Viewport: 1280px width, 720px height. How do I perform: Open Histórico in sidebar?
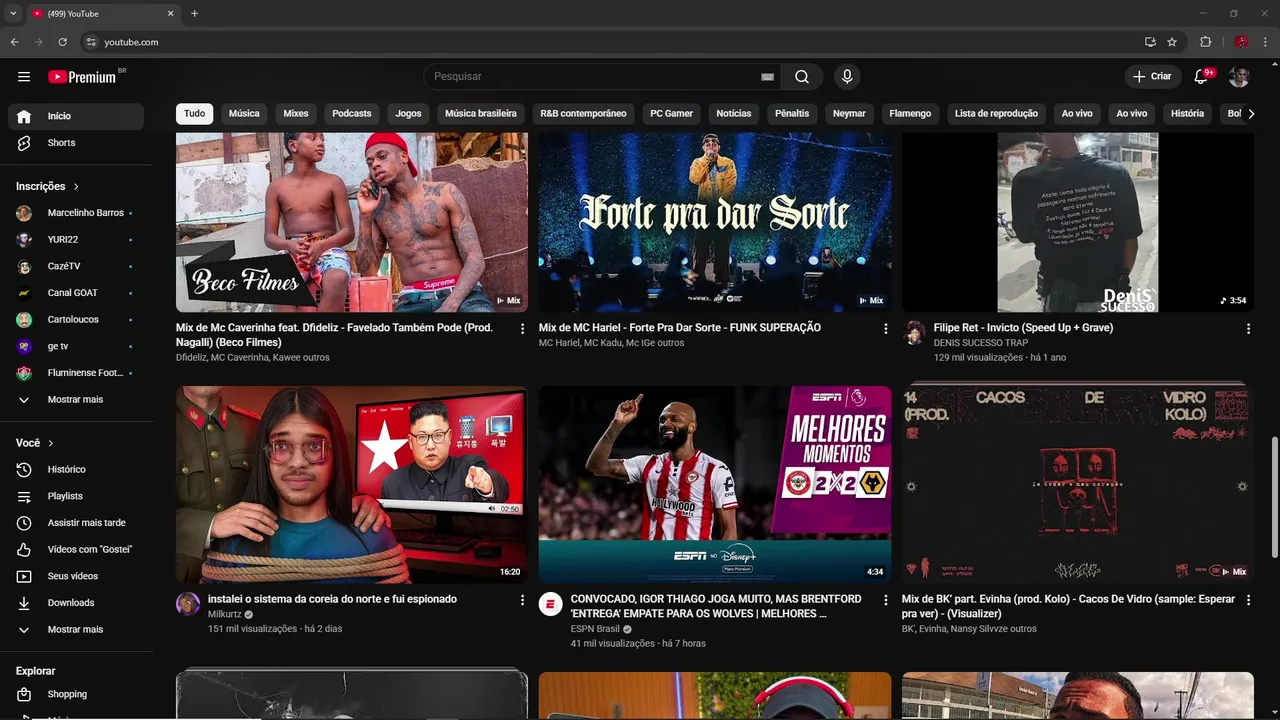pos(76,469)
